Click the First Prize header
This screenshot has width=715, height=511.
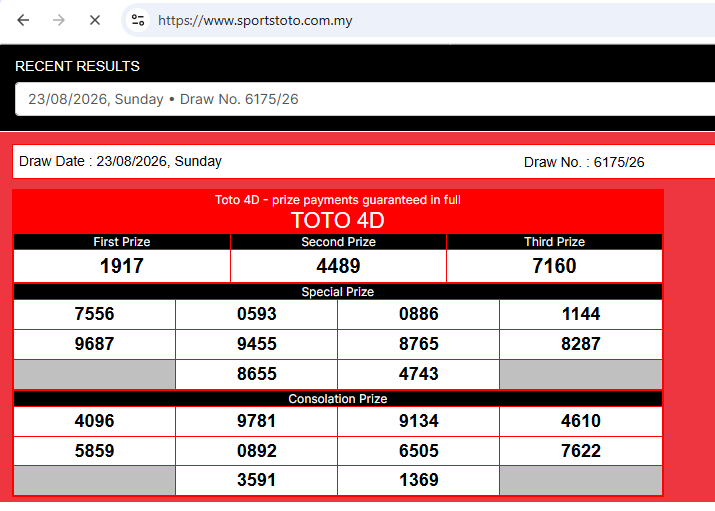(x=122, y=242)
